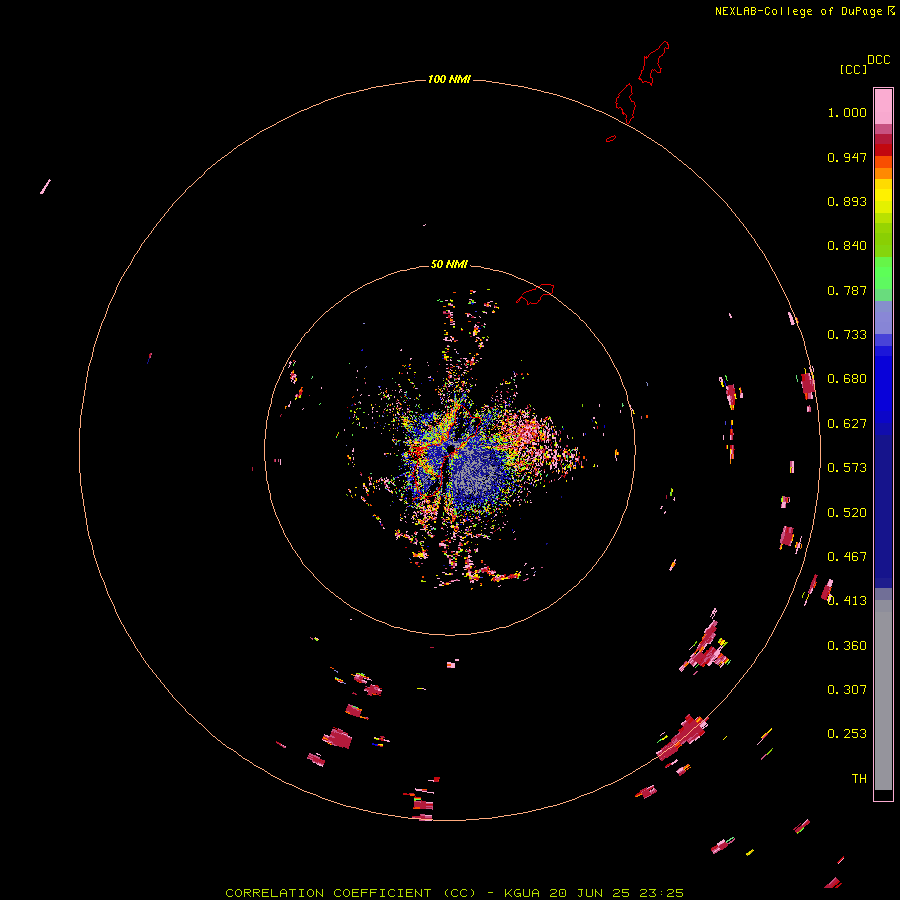Click the 0.307 scale value

pos(847,690)
